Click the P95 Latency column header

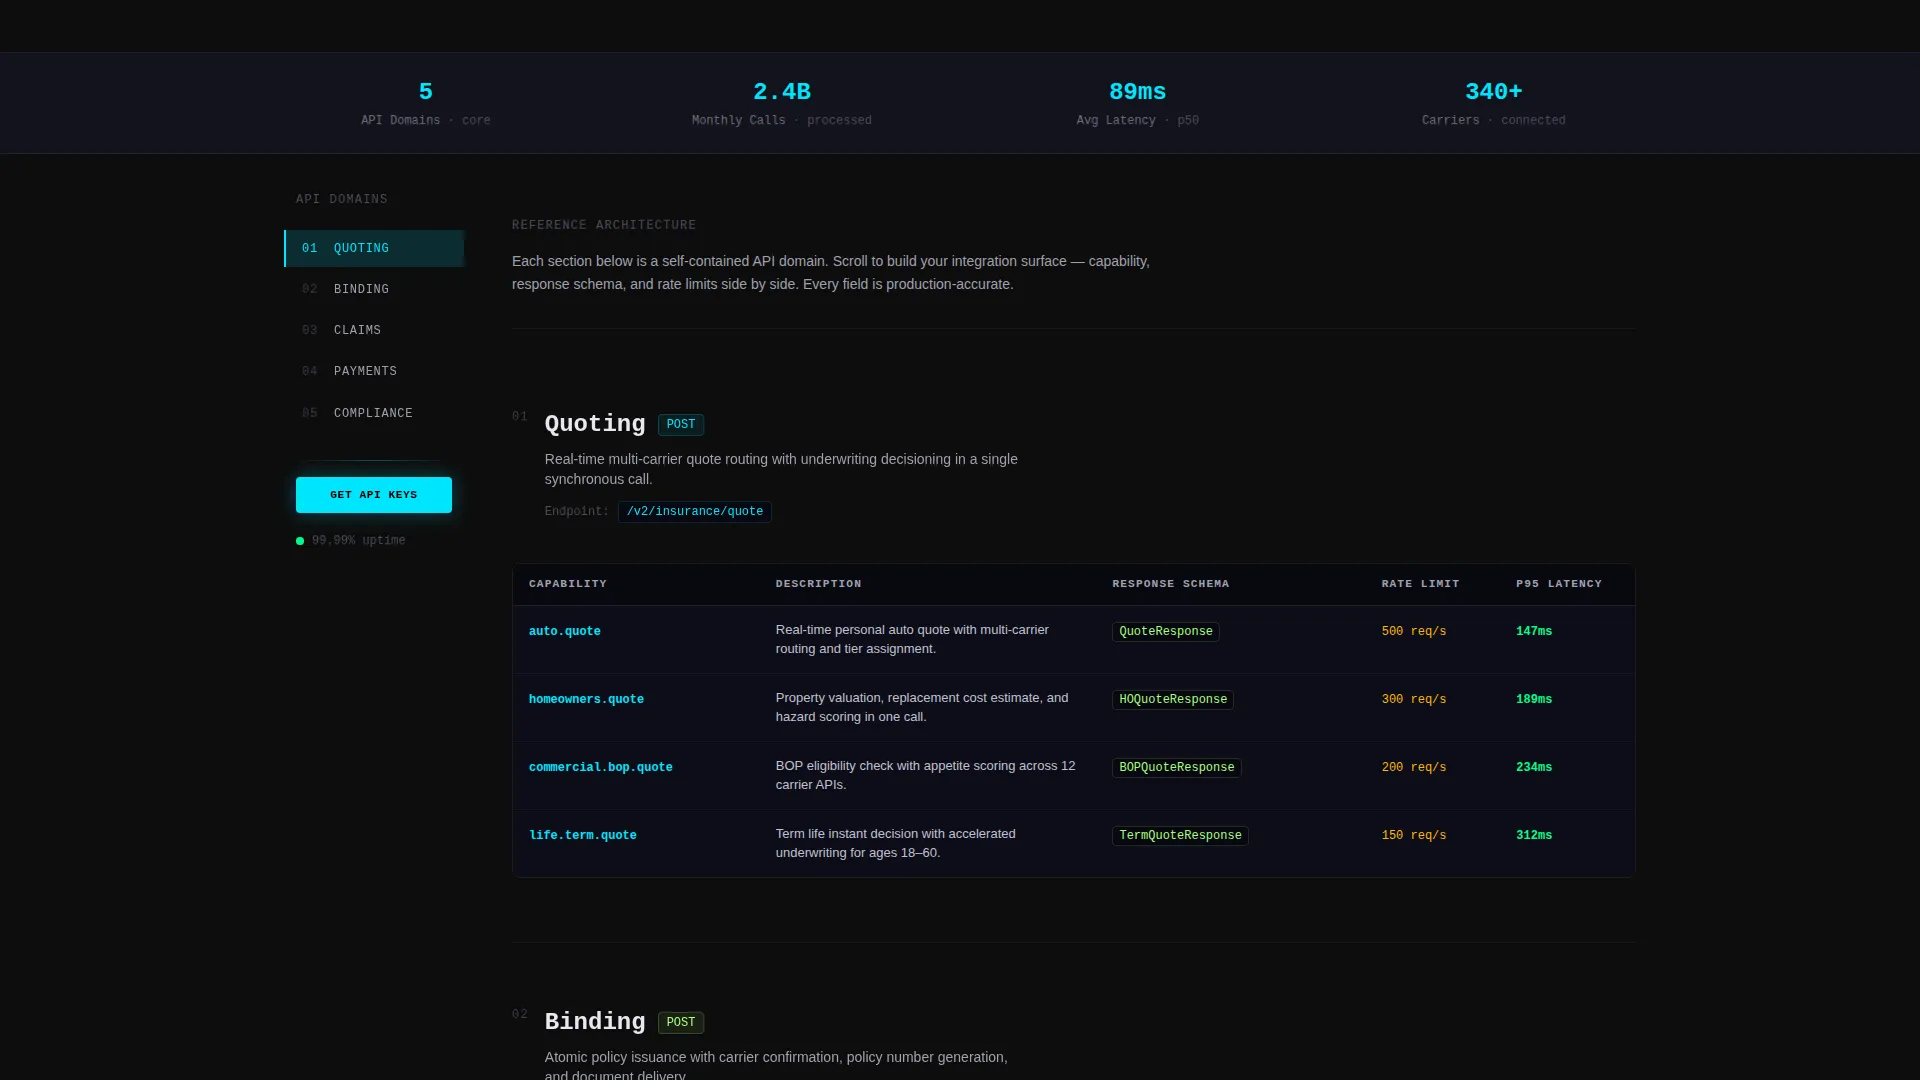[x=1559, y=584]
